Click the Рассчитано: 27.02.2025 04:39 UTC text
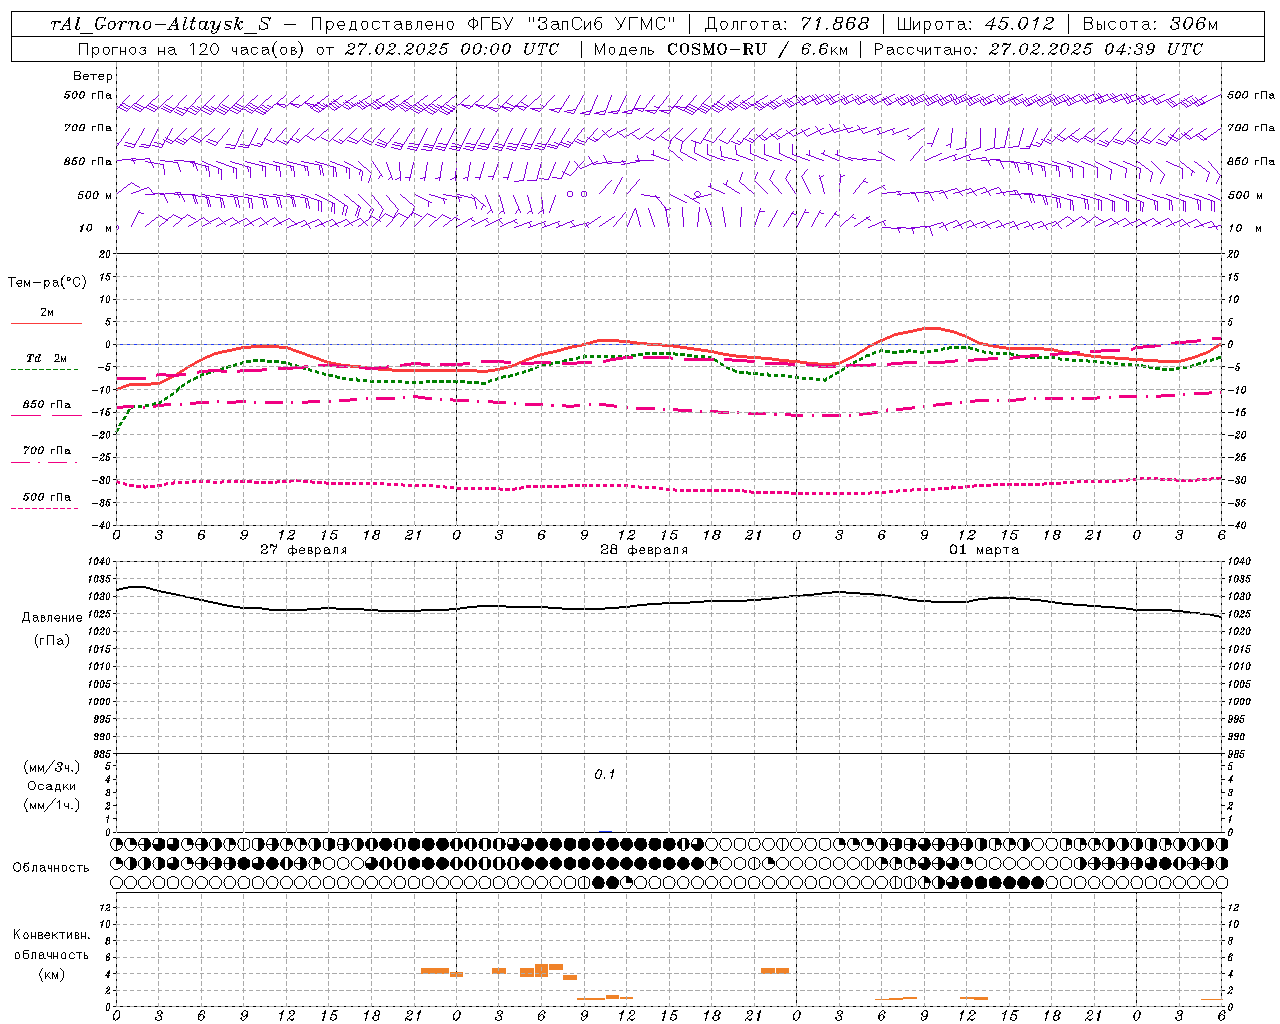The height and width of the screenshot is (1024, 1280). tap(1038, 49)
